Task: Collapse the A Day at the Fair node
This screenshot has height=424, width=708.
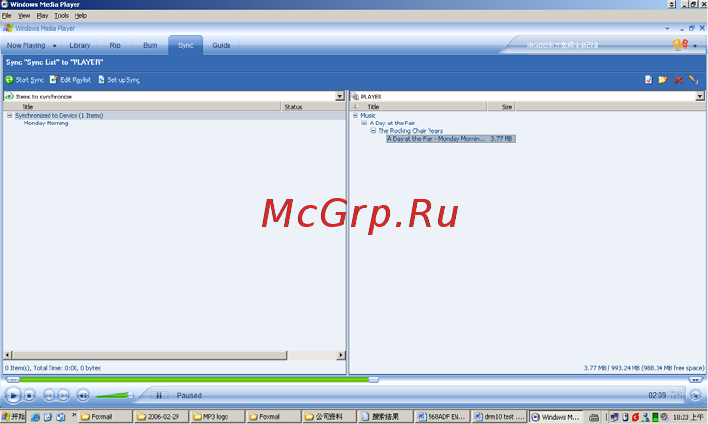Action: click(364, 123)
